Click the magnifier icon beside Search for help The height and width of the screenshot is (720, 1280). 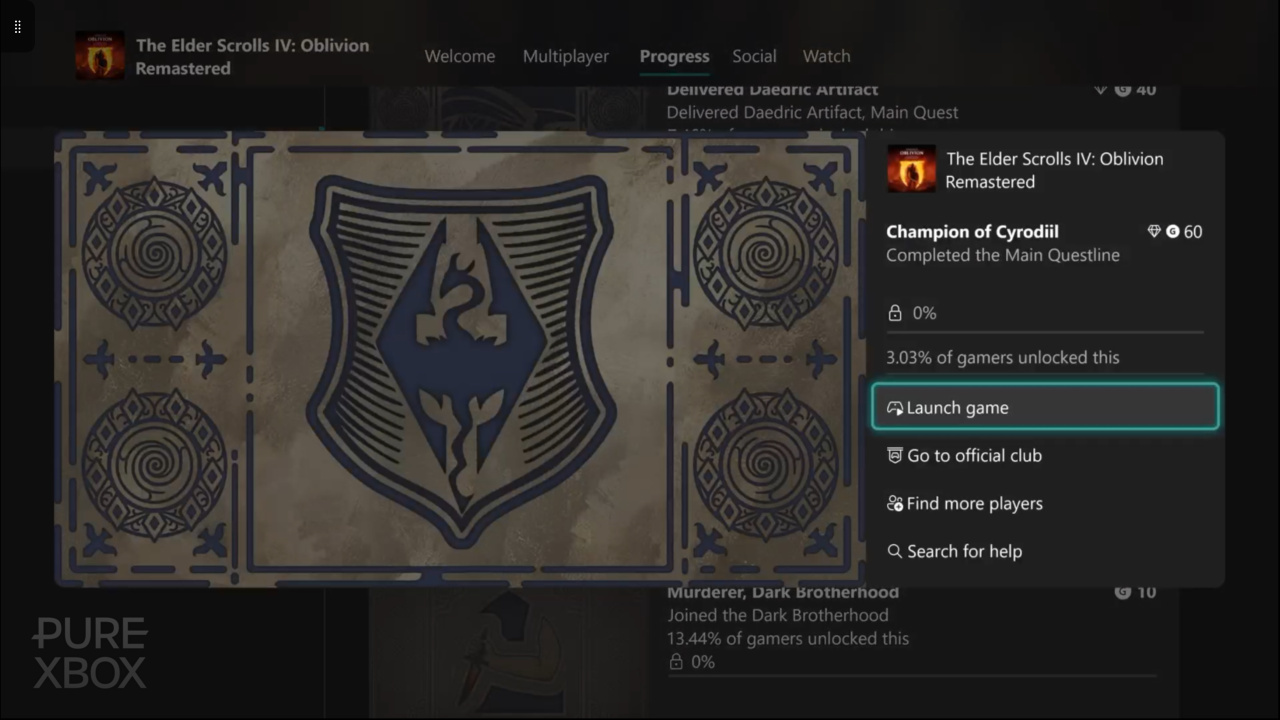click(x=895, y=551)
